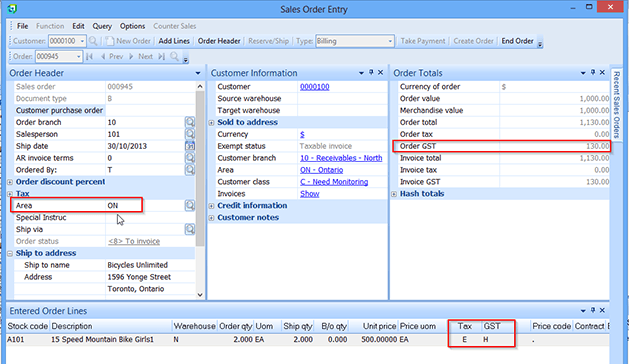
Task: Open the Order number dropdown
Action: pyautogui.click(x=78, y=57)
